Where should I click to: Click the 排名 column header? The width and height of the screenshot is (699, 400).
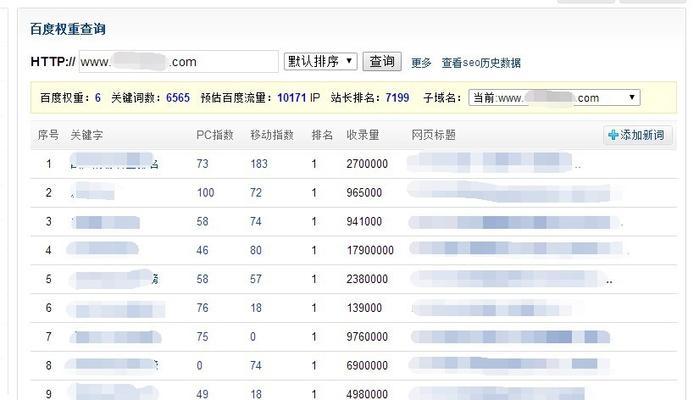(x=322, y=135)
